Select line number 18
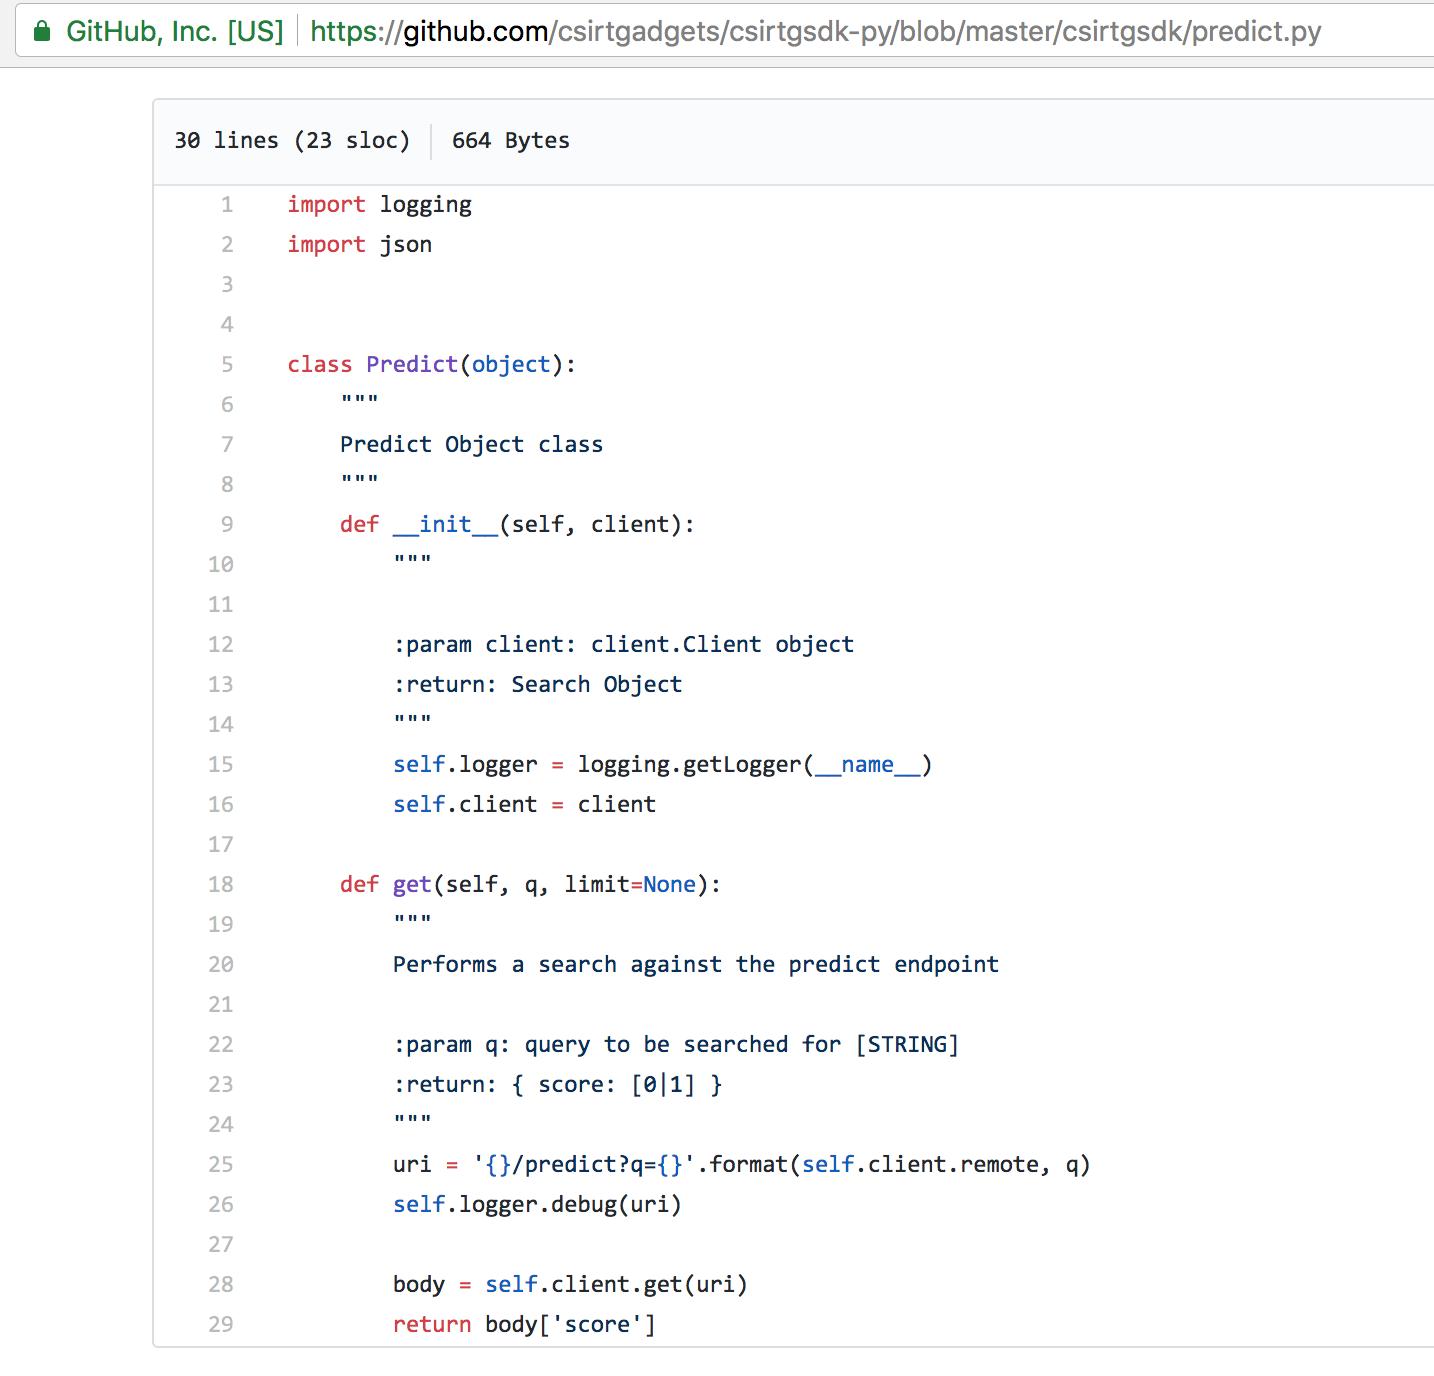 (x=221, y=885)
